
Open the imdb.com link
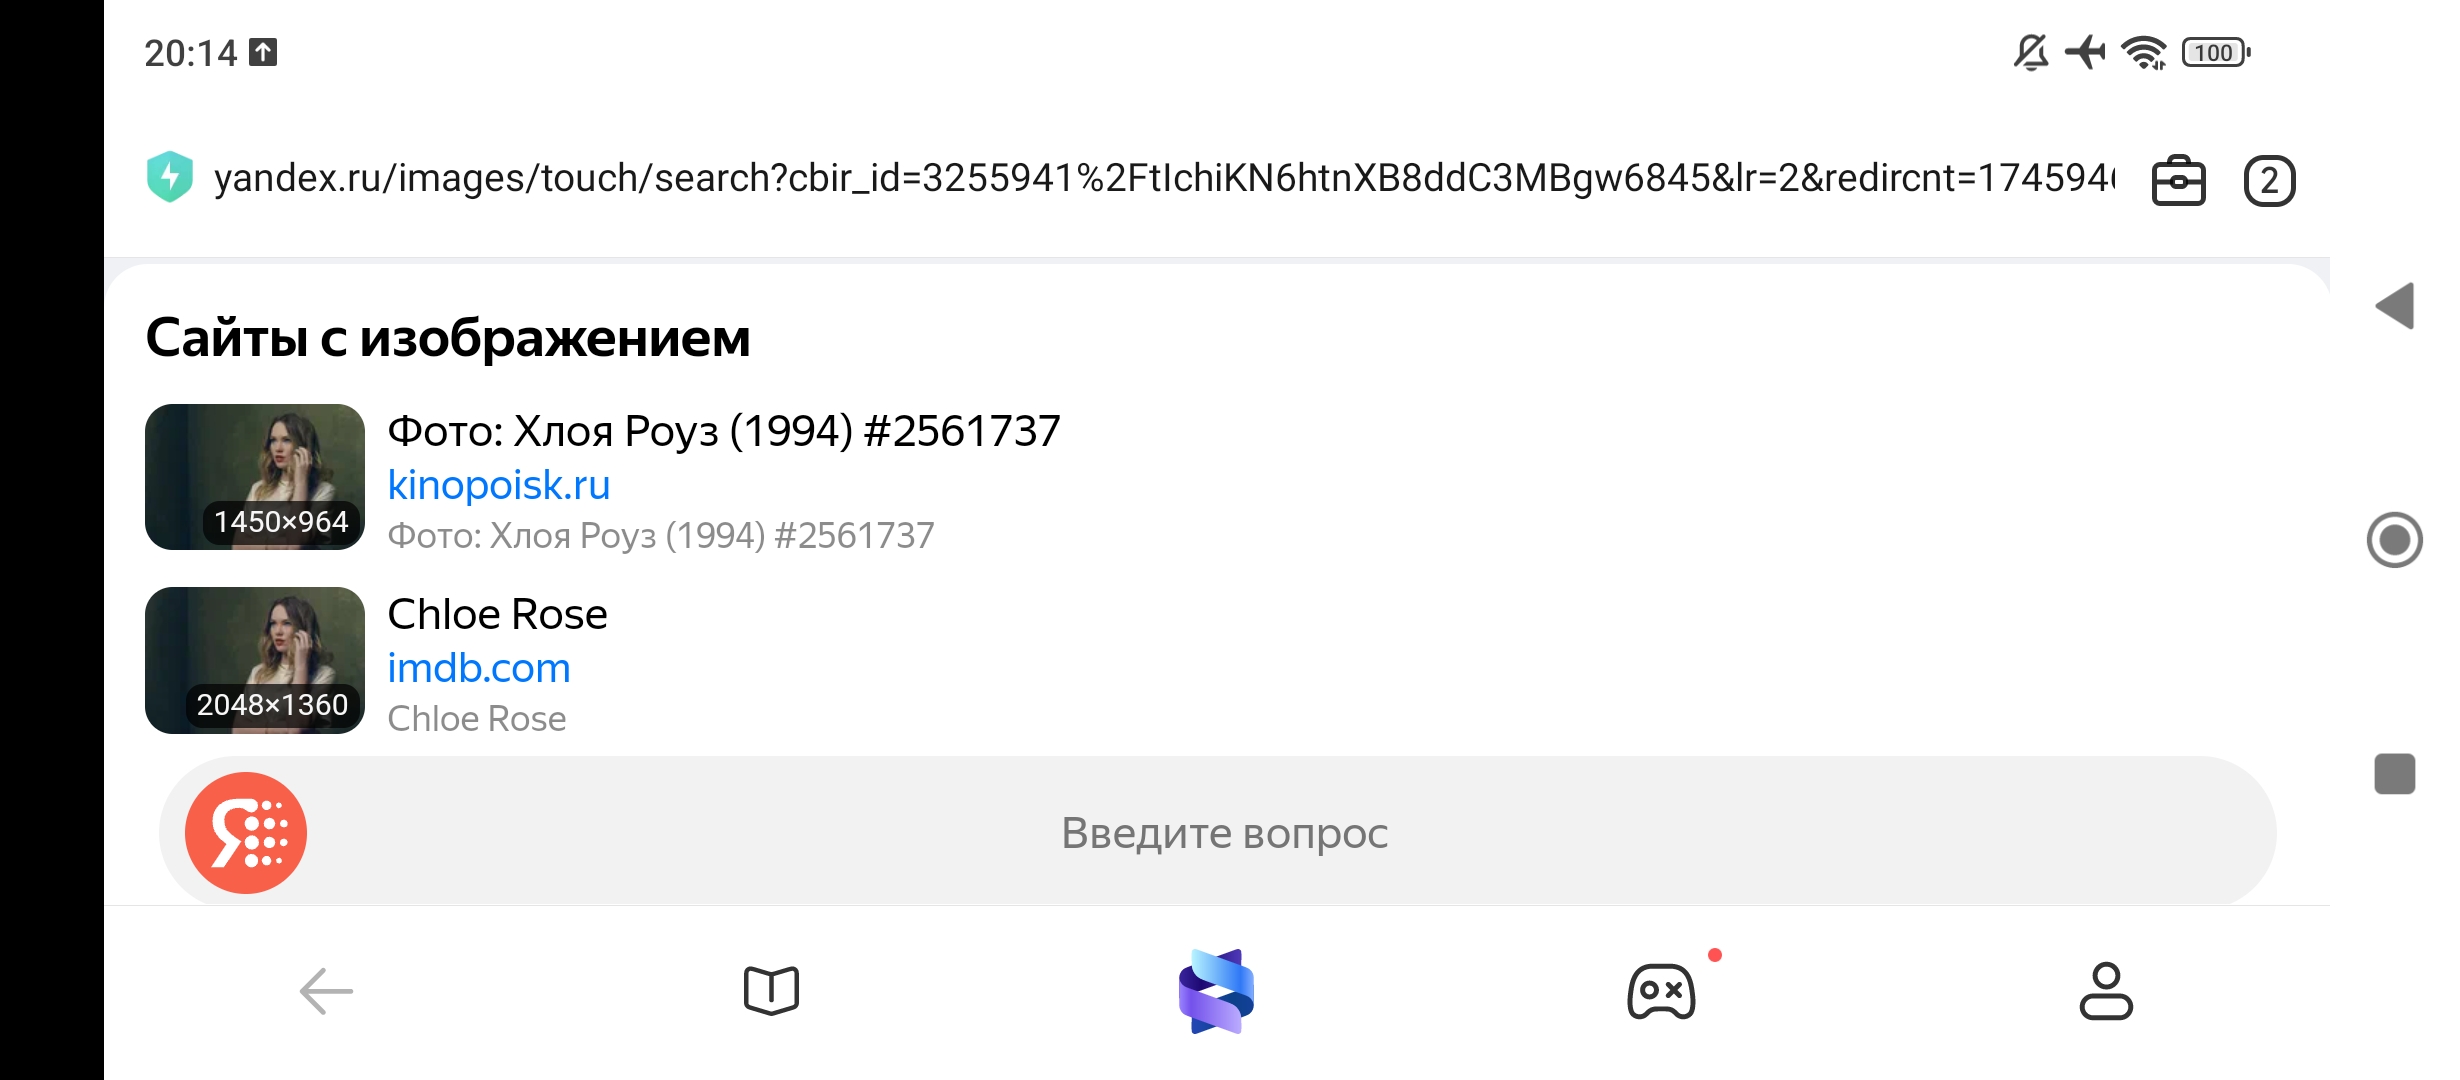[x=479, y=668]
